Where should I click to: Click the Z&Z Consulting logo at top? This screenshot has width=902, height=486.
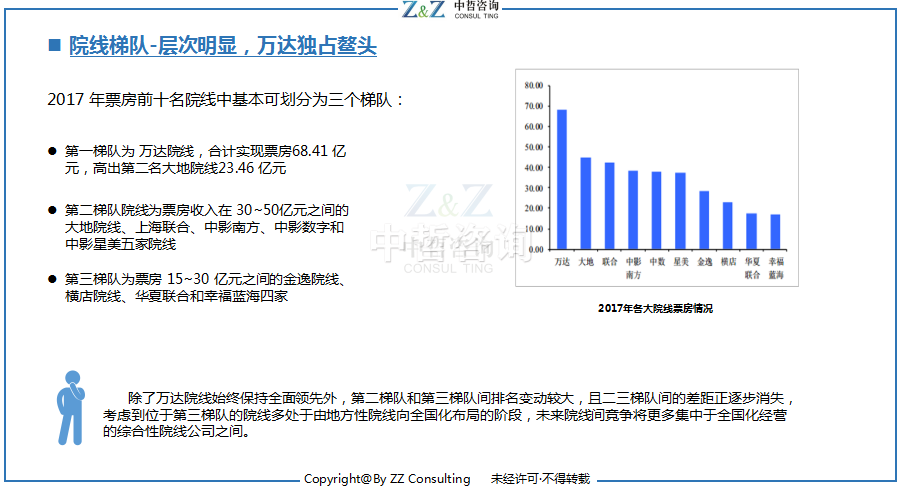pyautogui.click(x=450, y=11)
